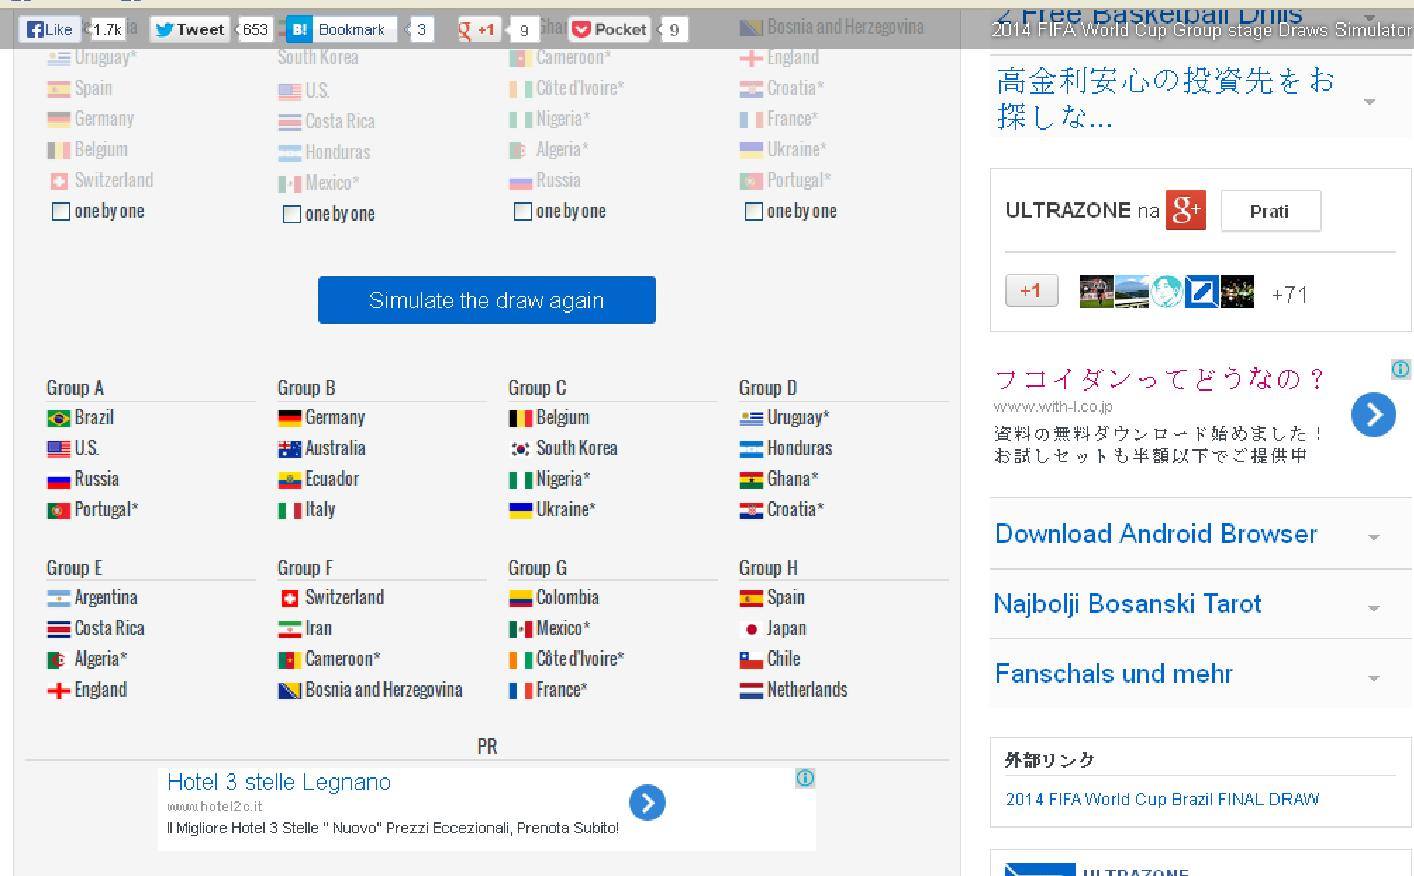
Task: Click the Prati follow button
Action: coord(1270,211)
